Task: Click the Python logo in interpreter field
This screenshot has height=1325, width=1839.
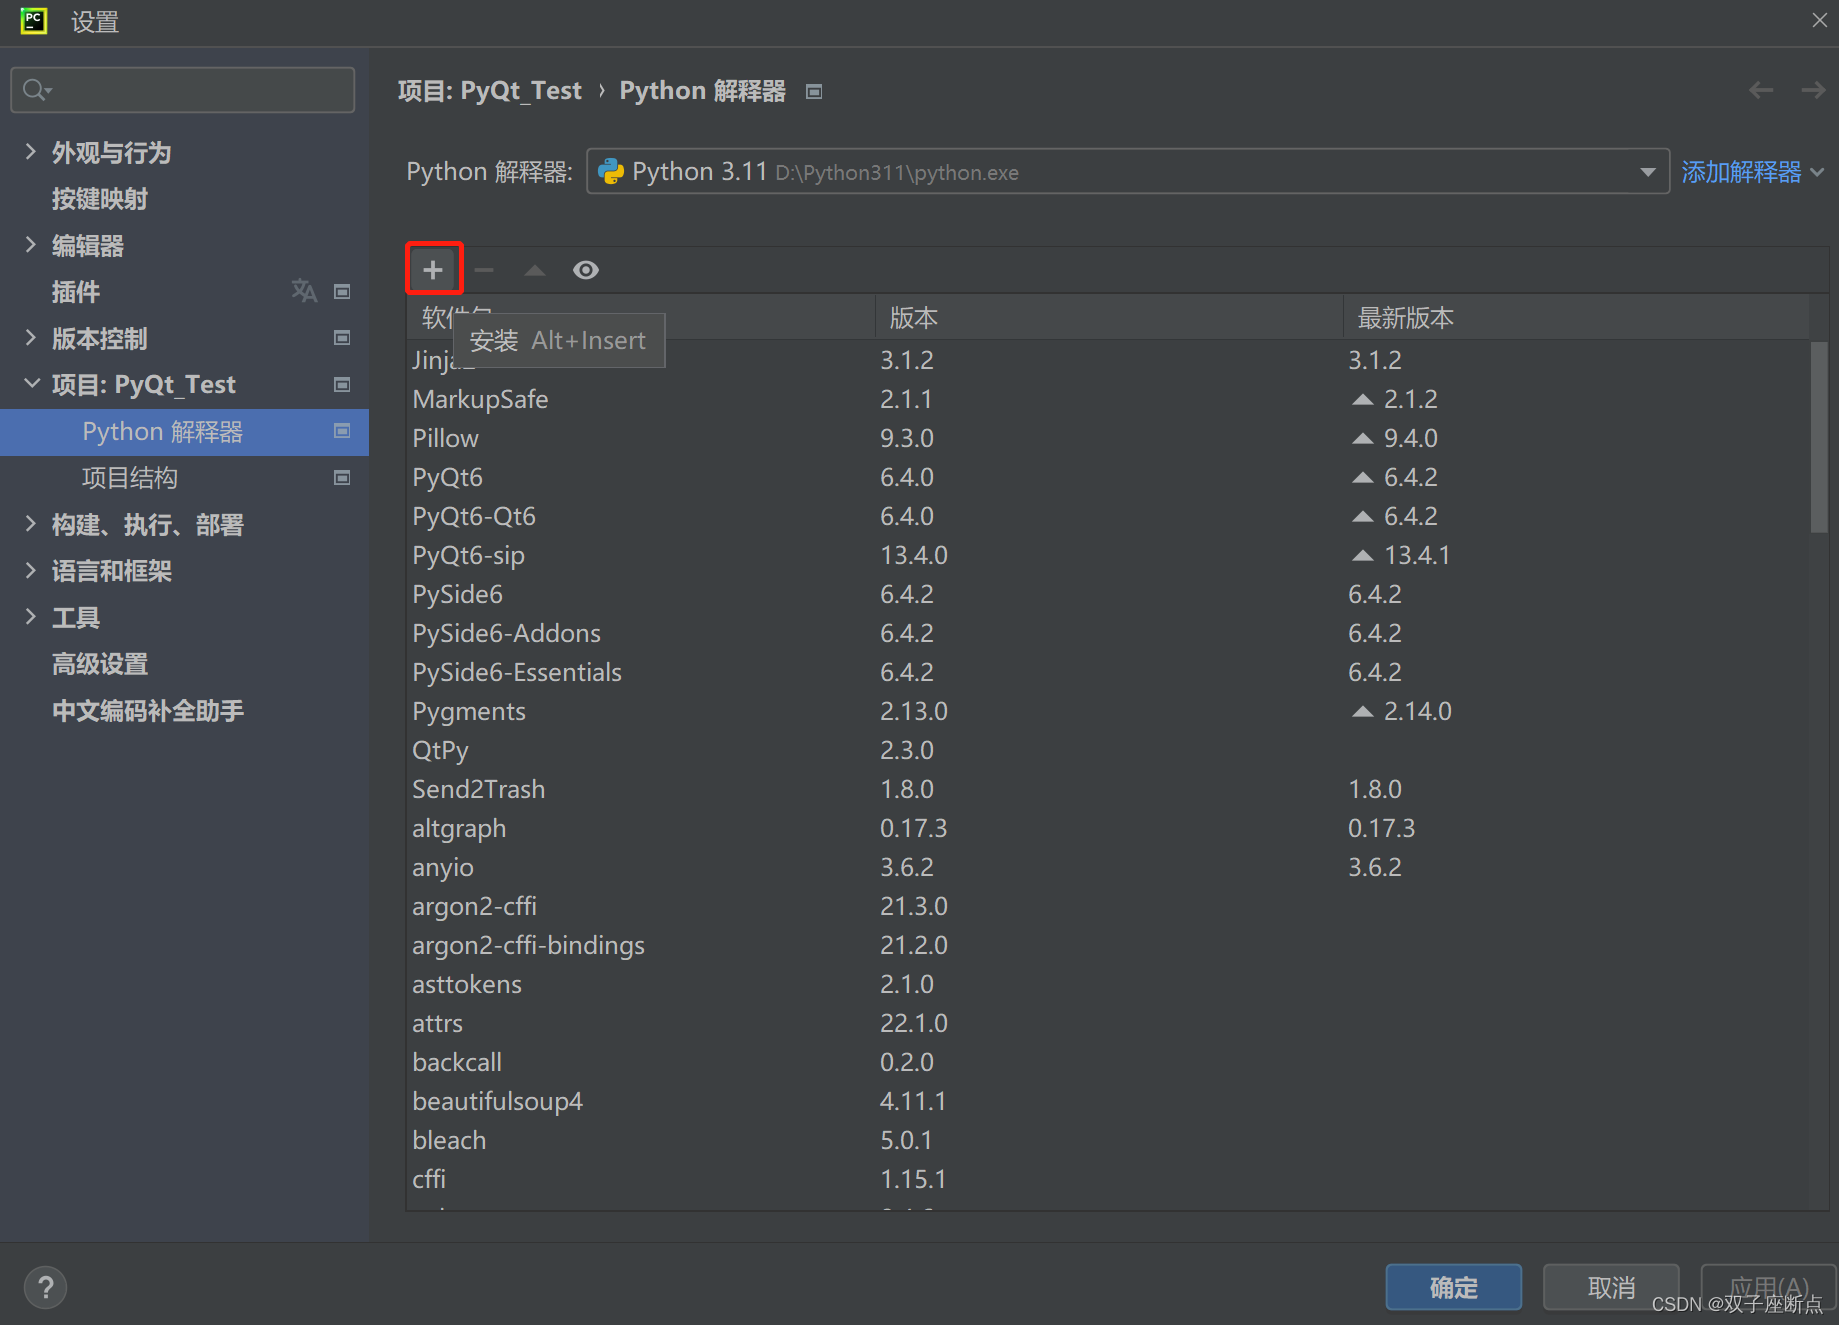Action: click(611, 172)
